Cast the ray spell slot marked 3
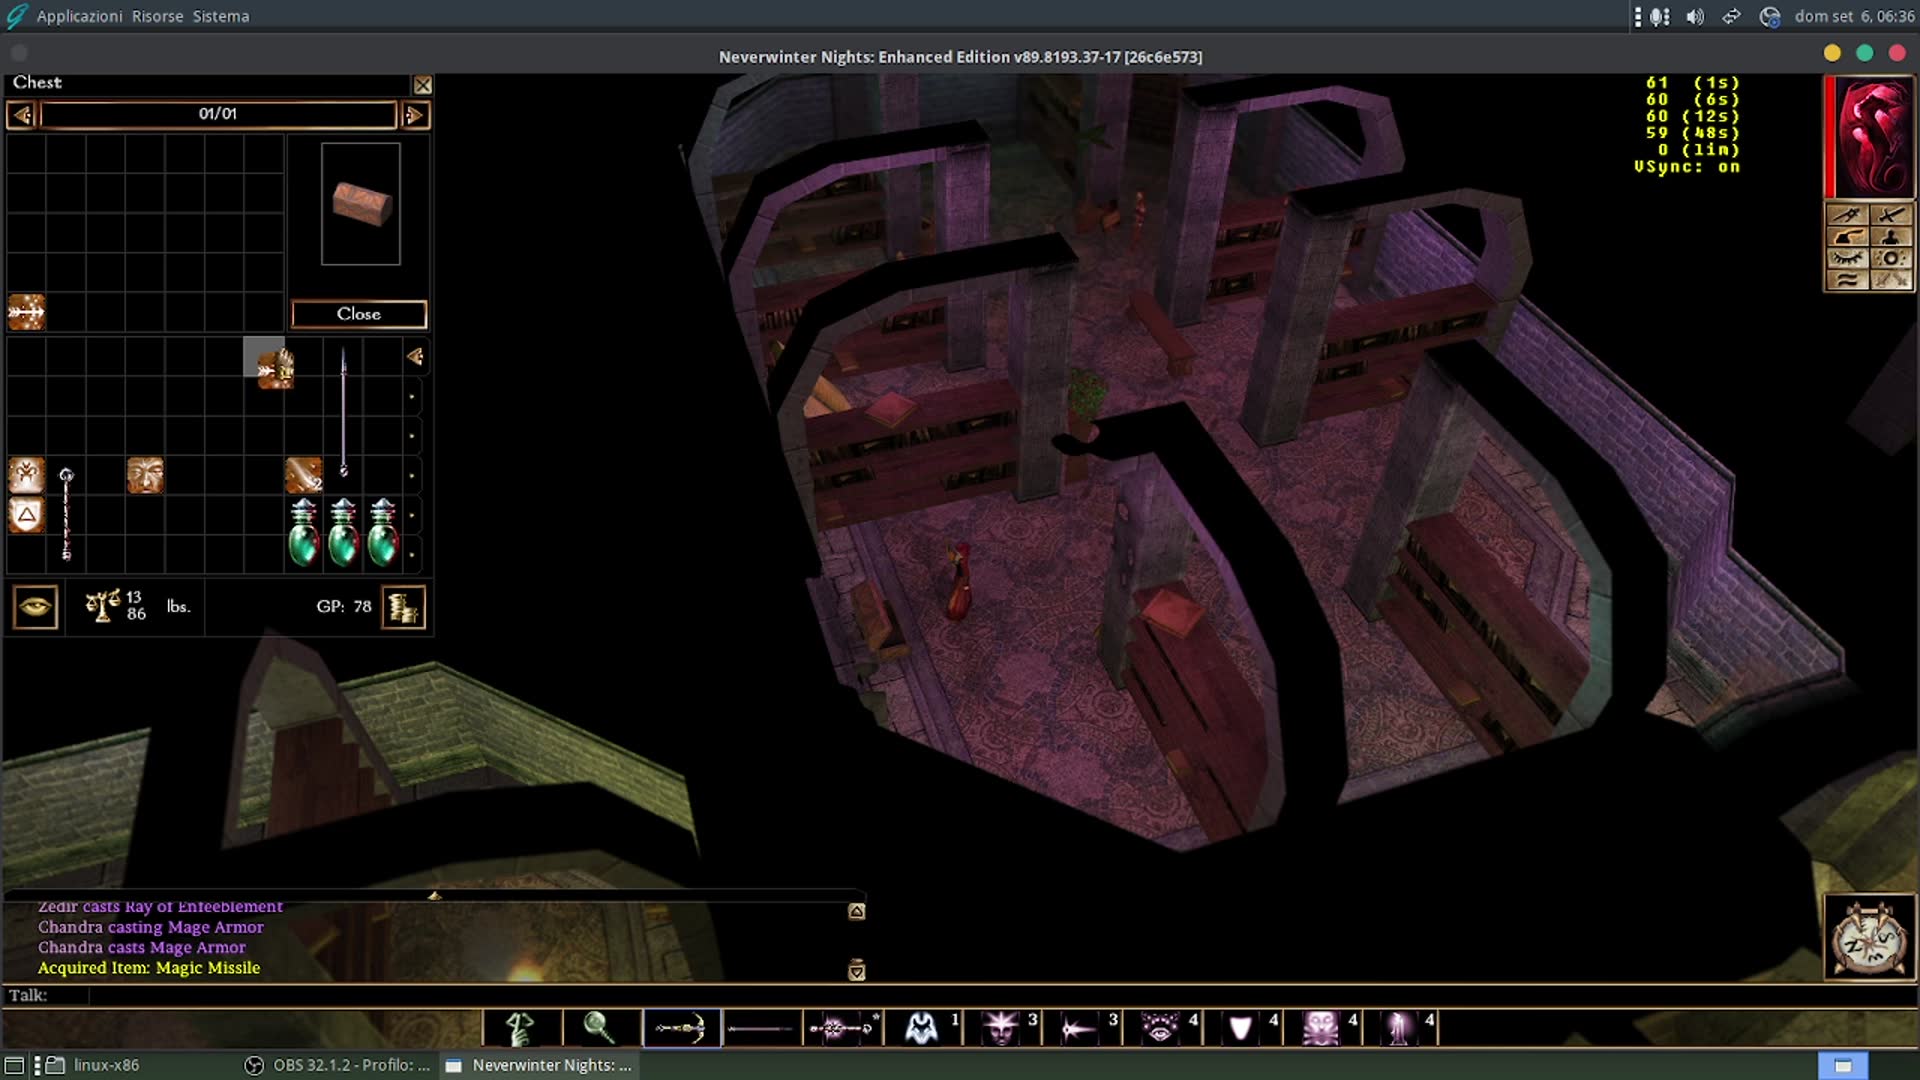 click(x=1081, y=1028)
